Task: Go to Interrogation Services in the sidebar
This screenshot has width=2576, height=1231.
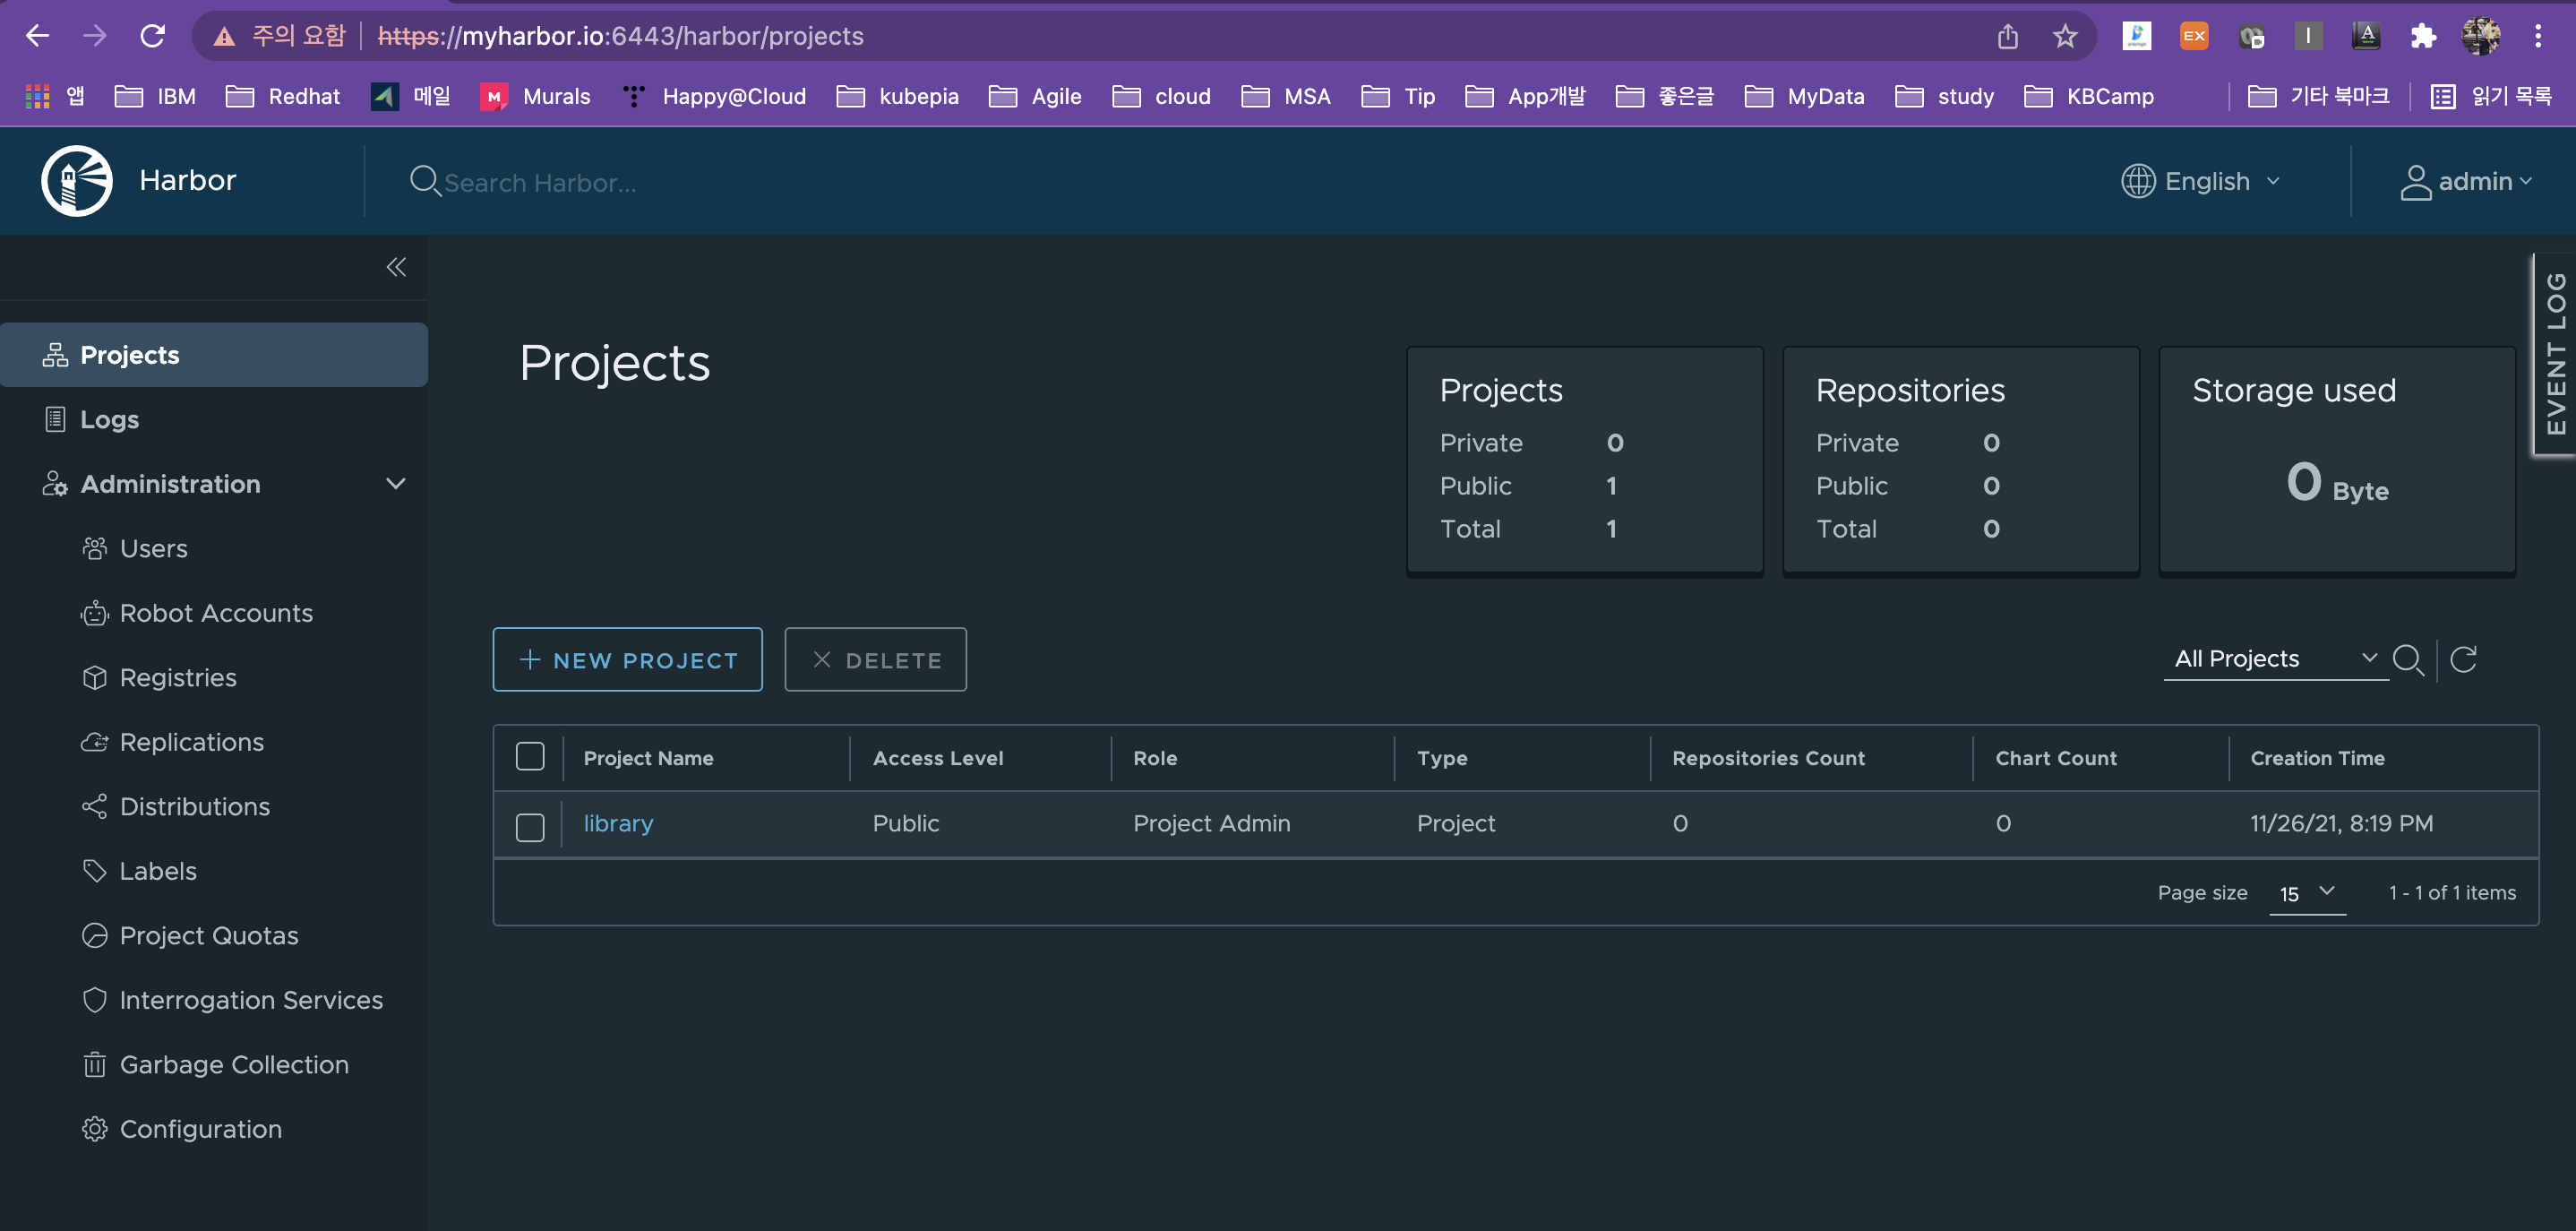Action: coord(250,1000)
